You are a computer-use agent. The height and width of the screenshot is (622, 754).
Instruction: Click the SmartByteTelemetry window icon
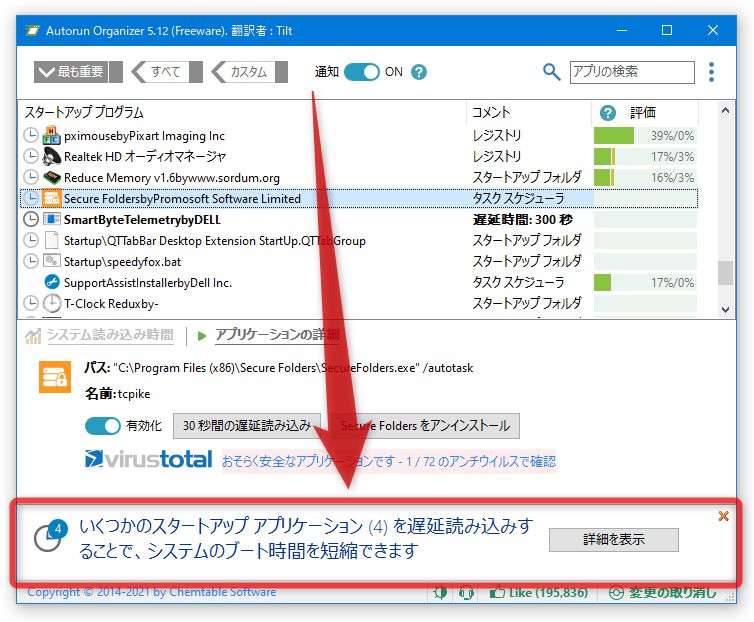[51, 219]
